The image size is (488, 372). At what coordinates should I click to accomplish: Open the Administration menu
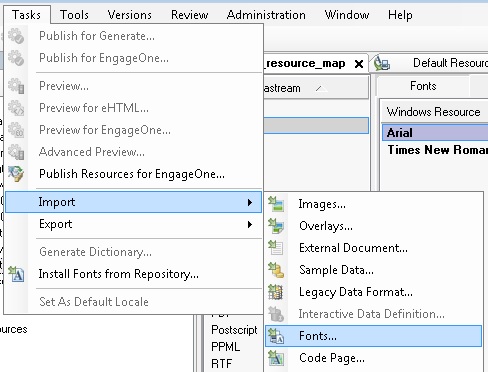(x=266, y=15)
